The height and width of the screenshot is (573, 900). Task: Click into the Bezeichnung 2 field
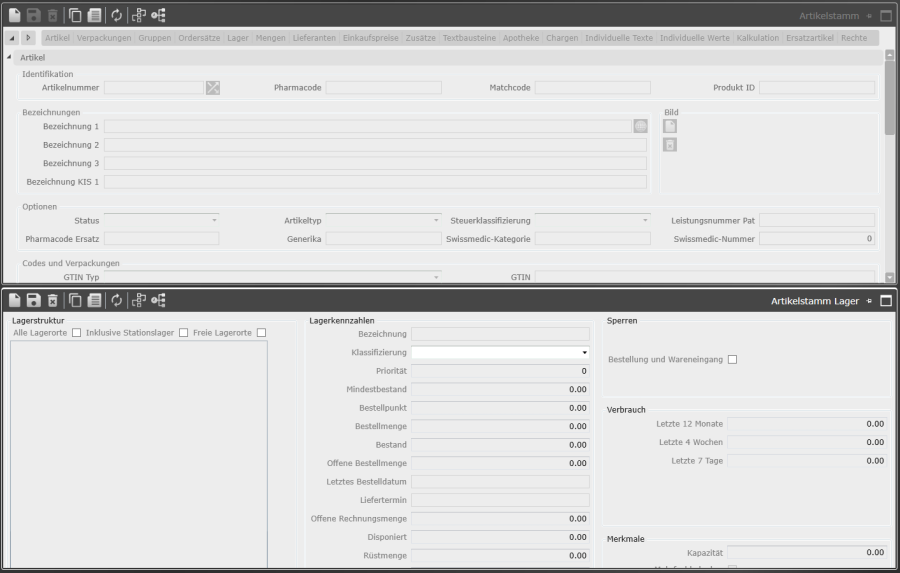(x=375, y=145)
